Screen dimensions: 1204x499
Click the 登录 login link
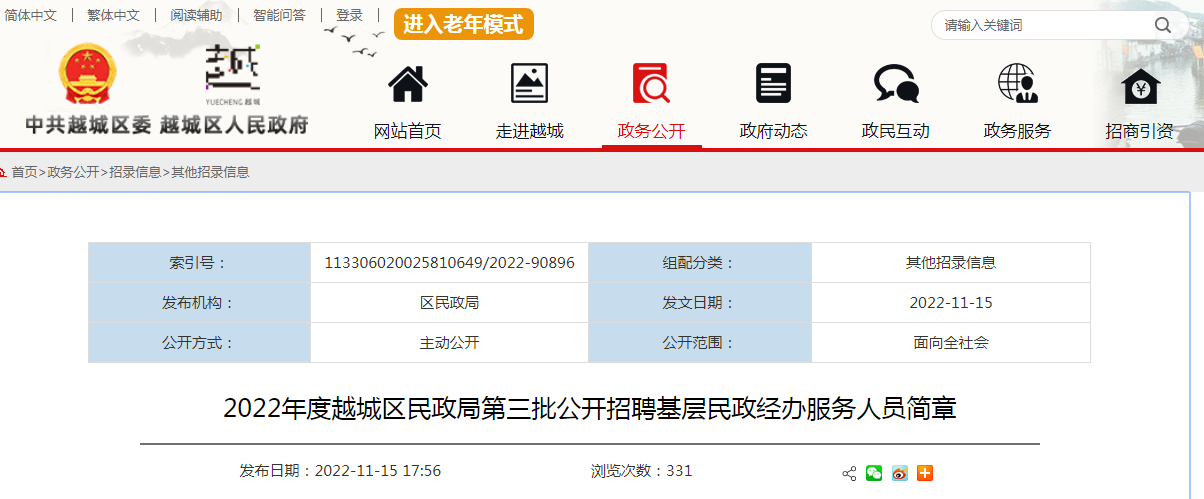[x=349, y=16]
